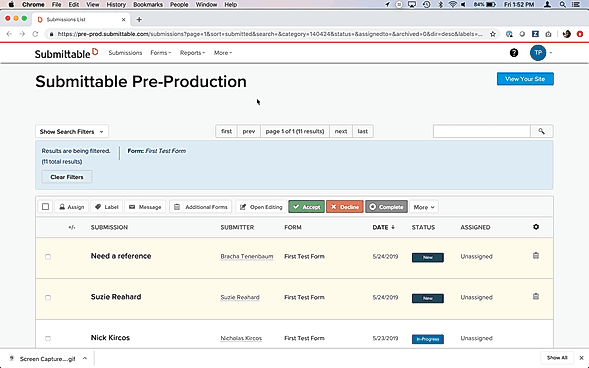Click the Submittable logo
The image size is (589, 368).
point(66,53)
